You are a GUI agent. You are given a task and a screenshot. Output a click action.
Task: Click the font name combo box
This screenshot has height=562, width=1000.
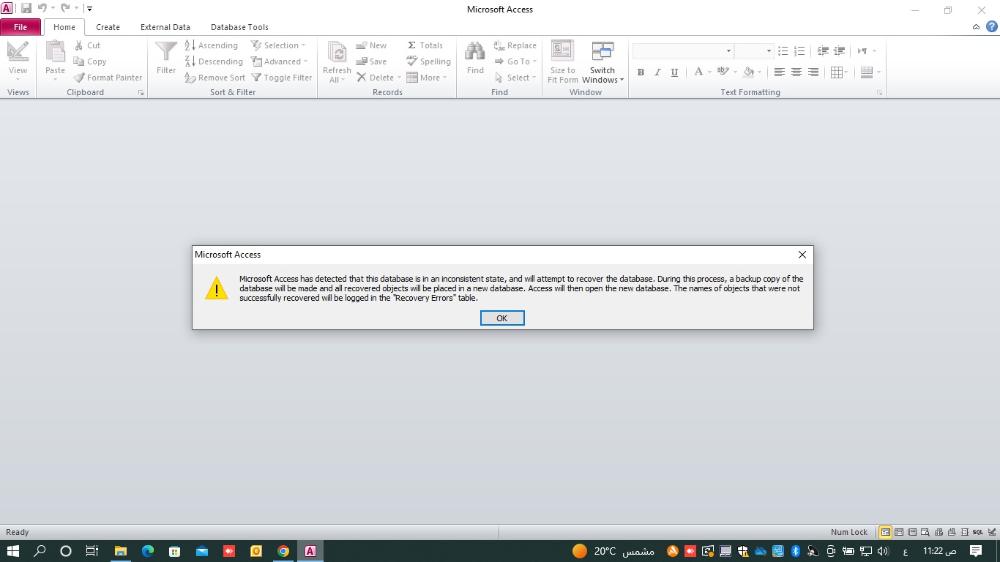[x=682, y=51]
